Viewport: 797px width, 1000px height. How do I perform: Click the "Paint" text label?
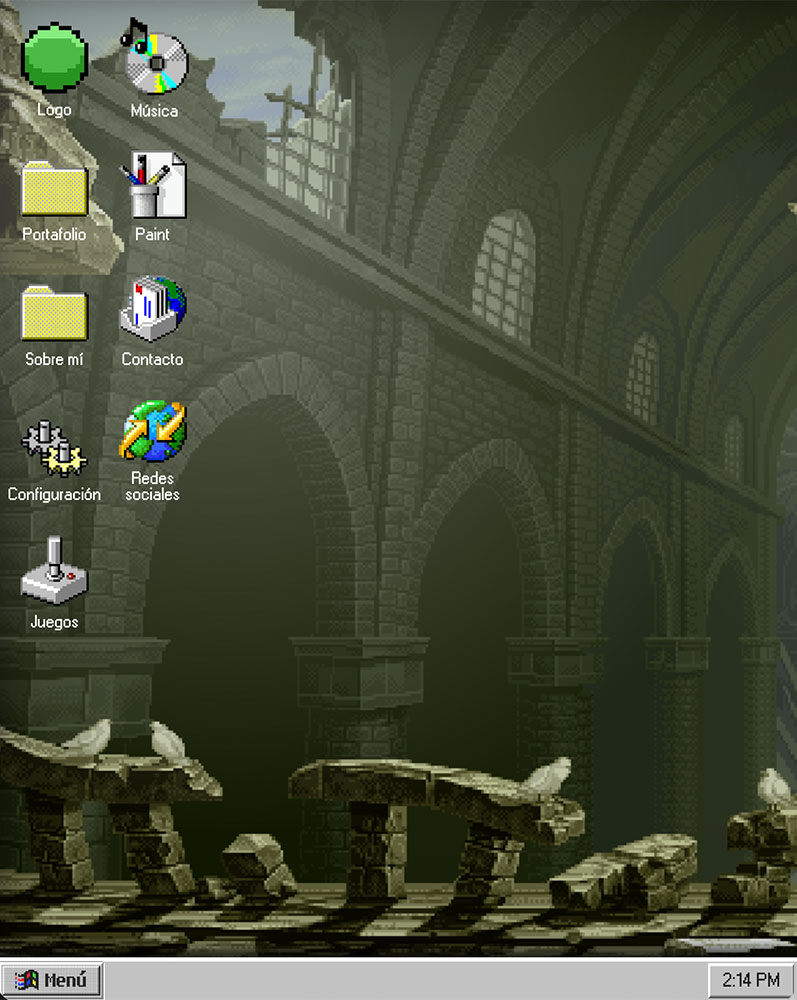pos(153,235)
